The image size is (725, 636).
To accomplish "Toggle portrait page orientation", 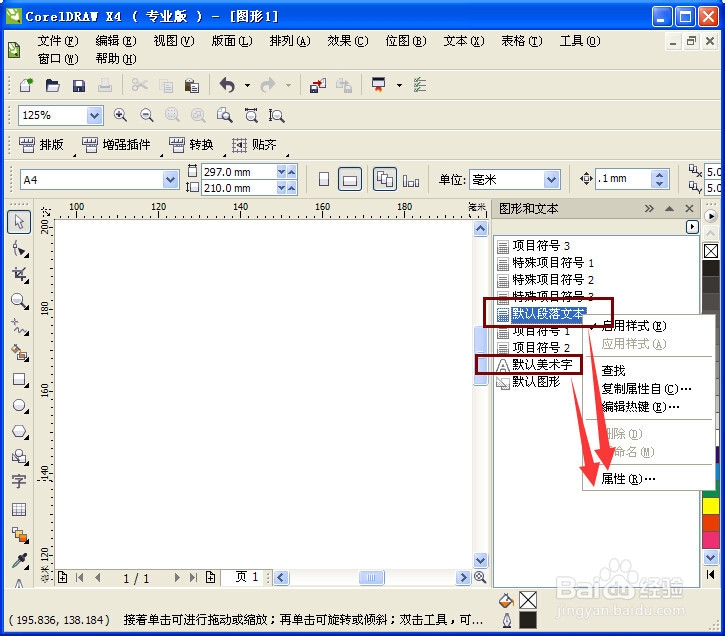I will (324, 179).
